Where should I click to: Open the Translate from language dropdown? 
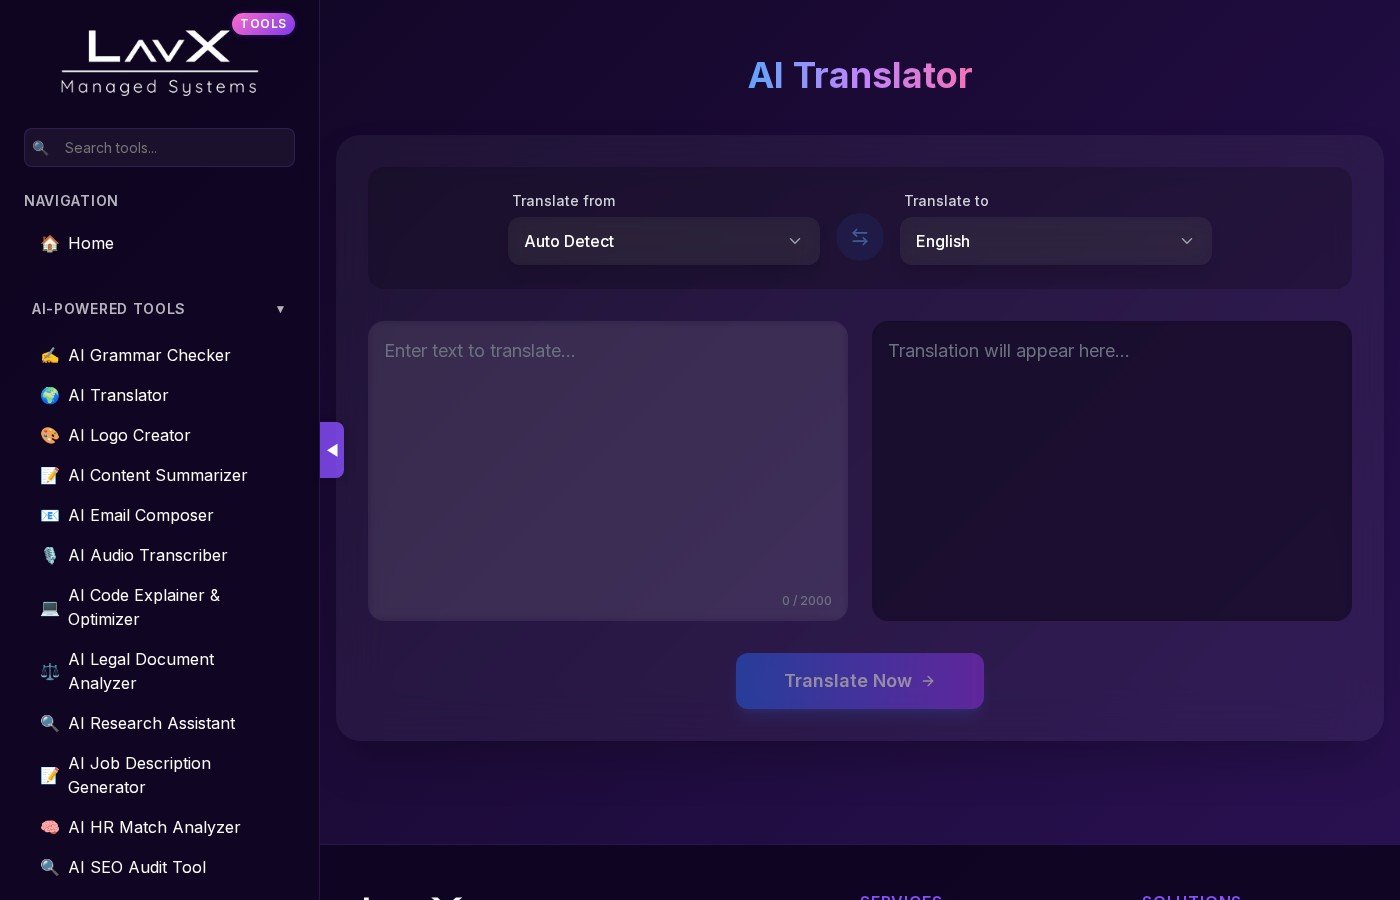[663, 241]
